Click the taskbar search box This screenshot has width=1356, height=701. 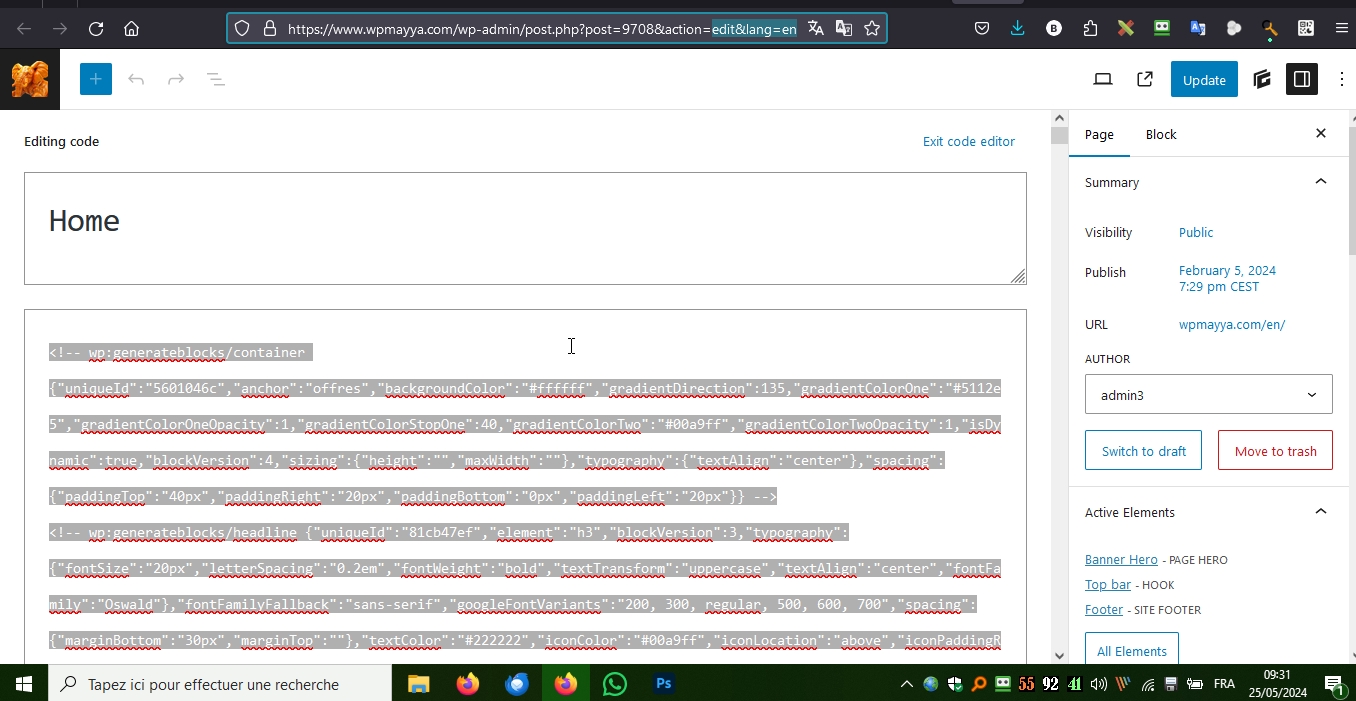click(220, 684)
